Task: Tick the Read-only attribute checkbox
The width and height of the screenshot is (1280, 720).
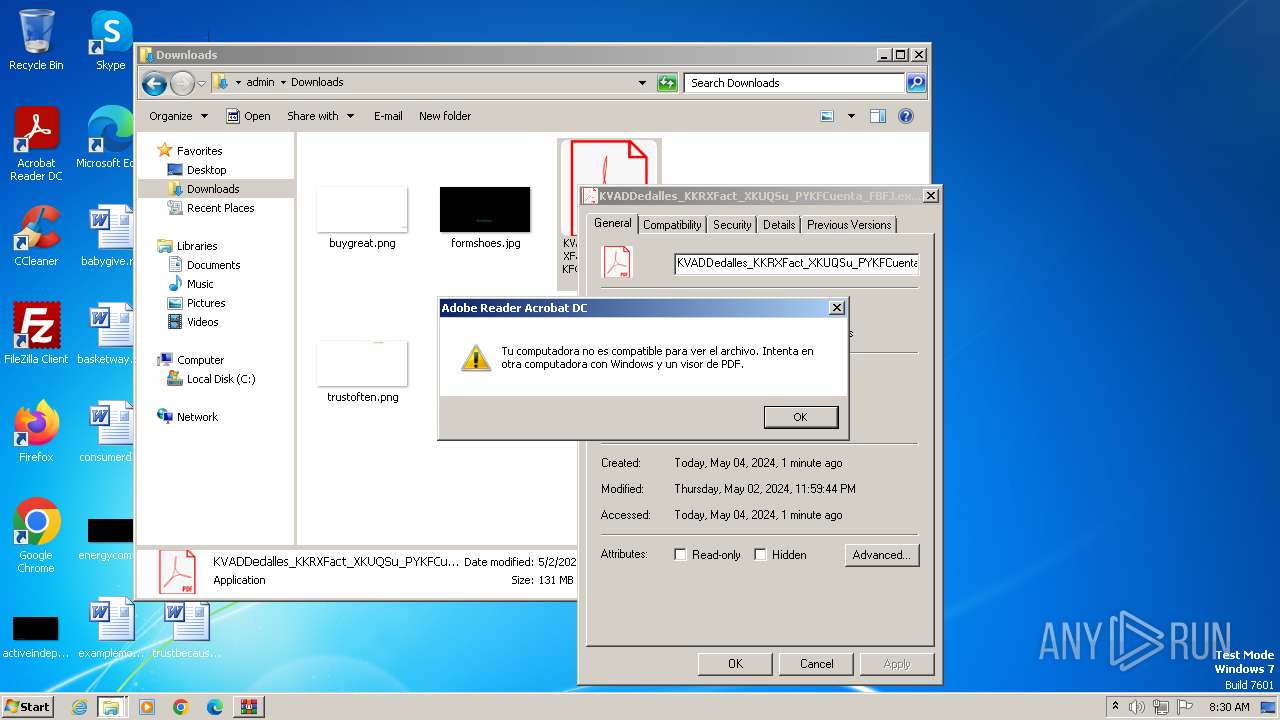Action: tap(680, 554)
